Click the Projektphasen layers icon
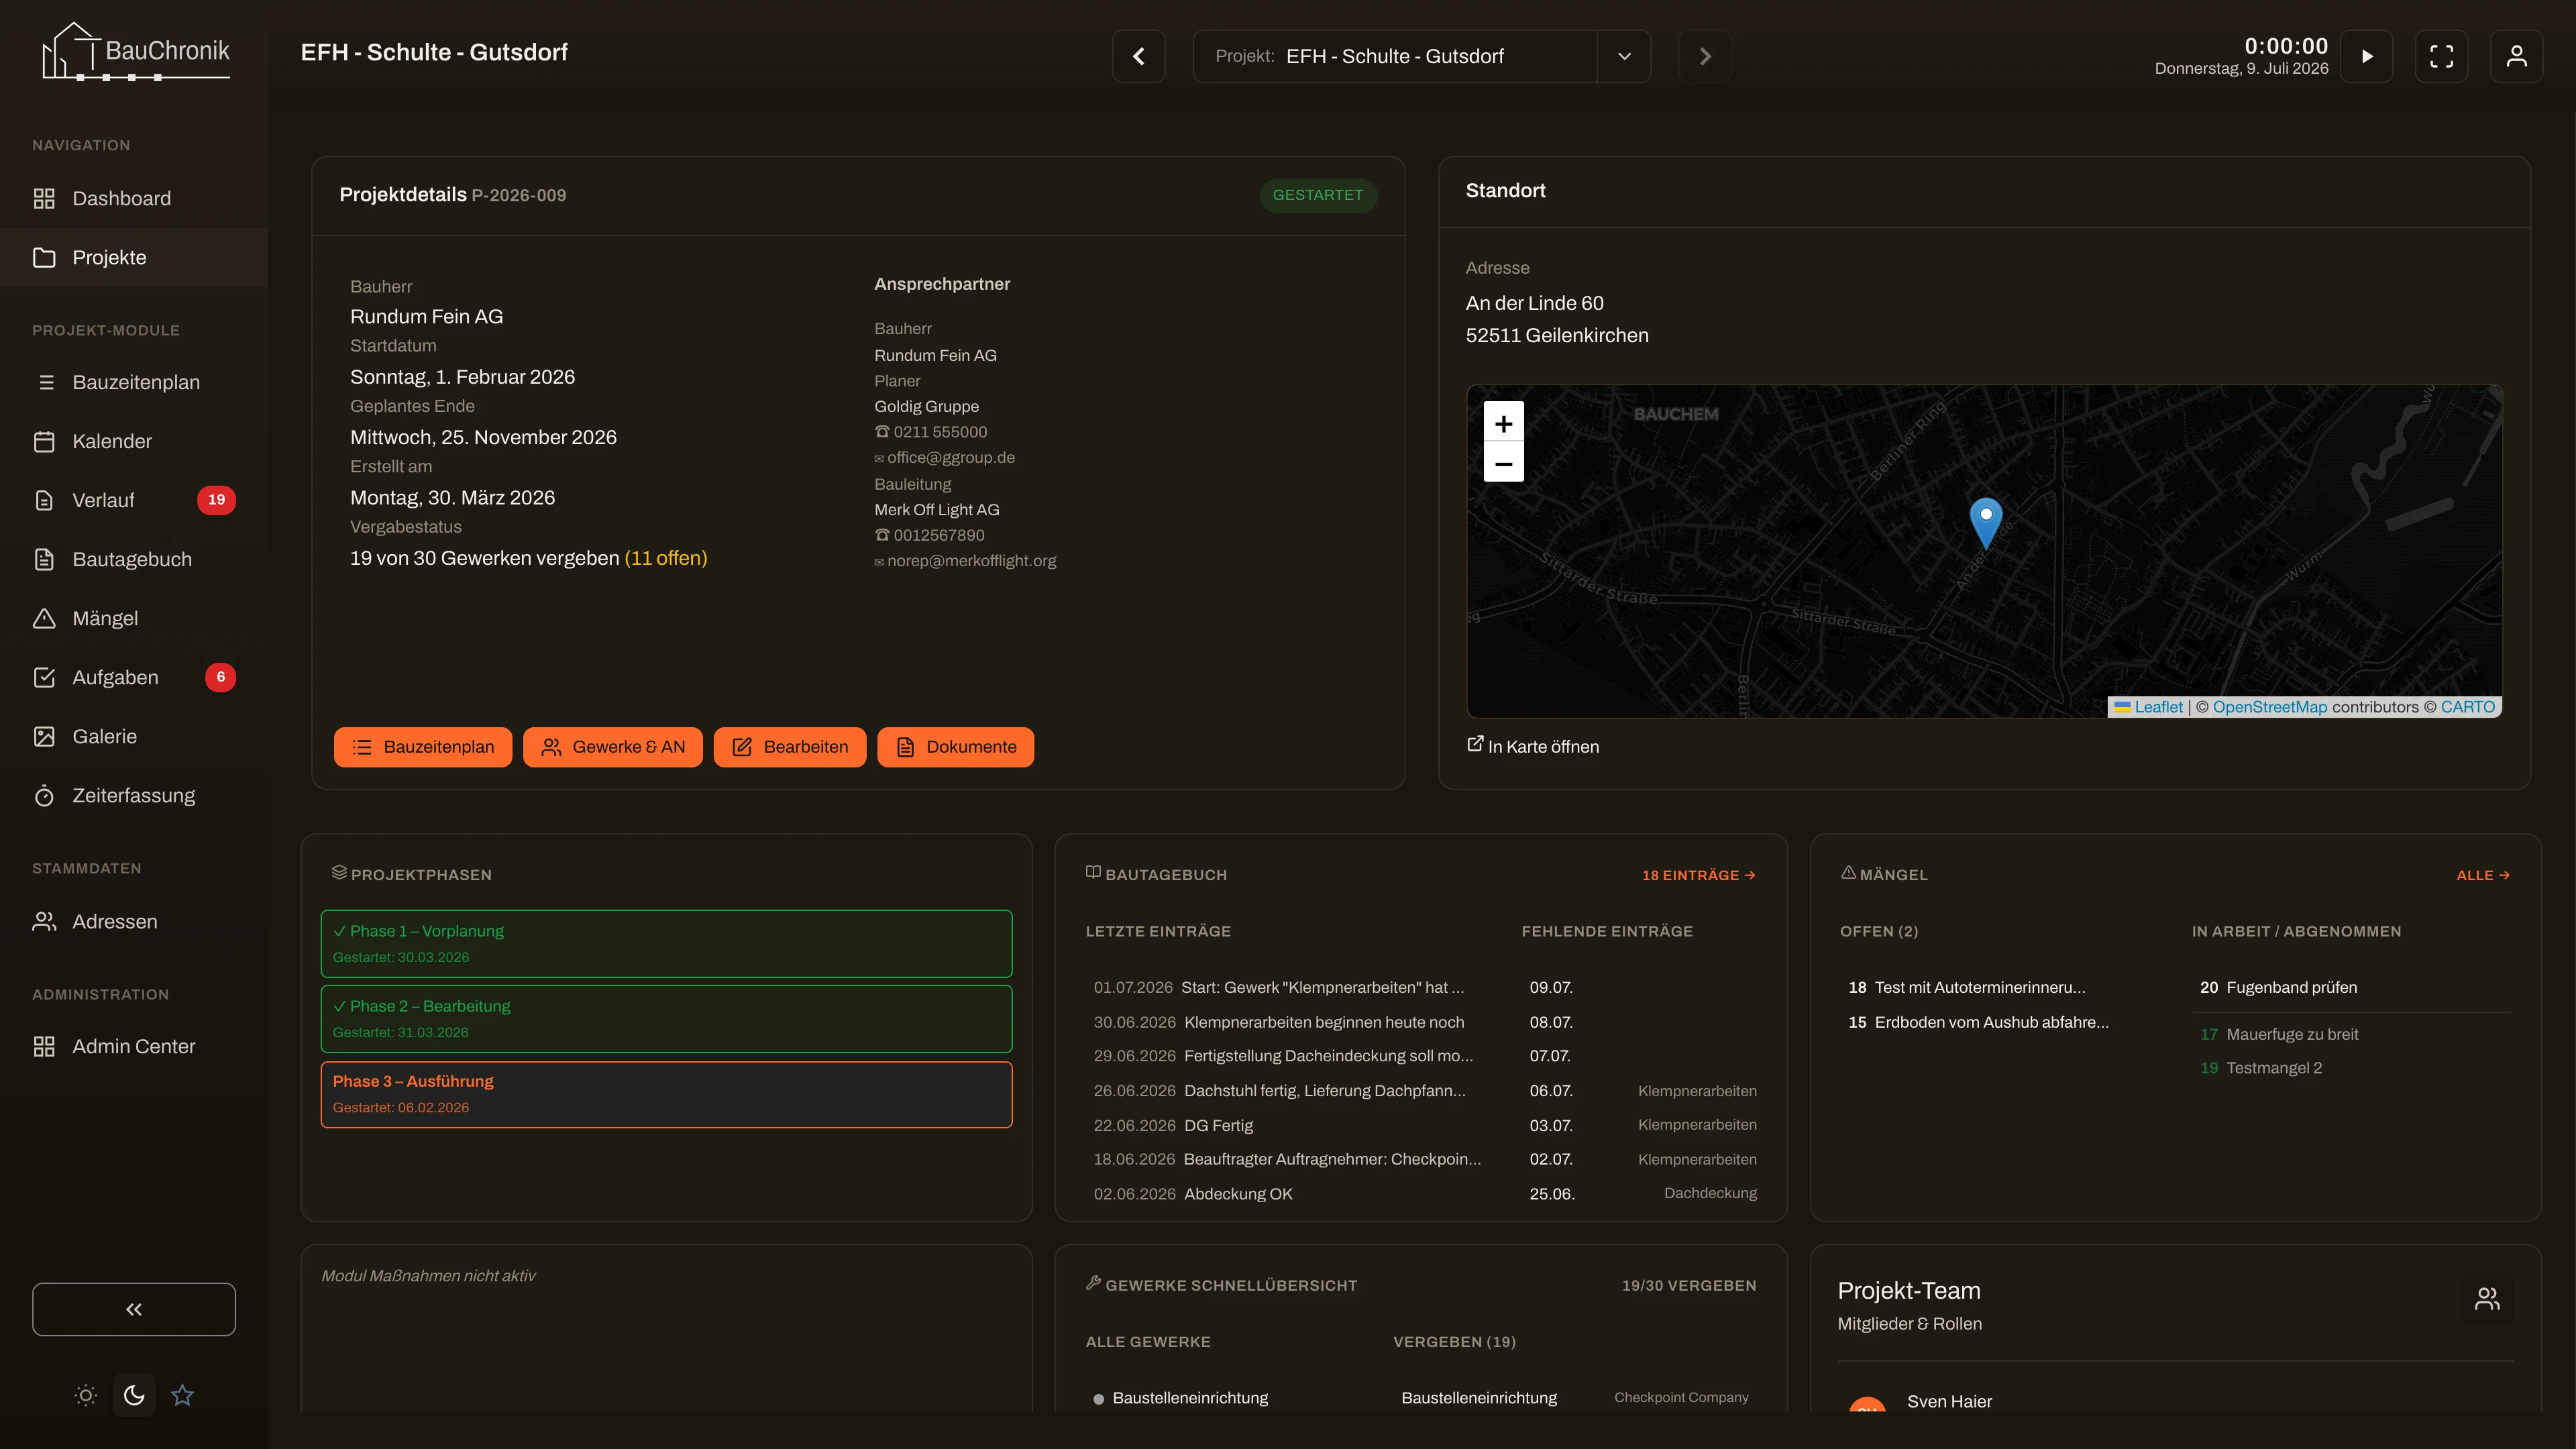Image resolution: width=2576 pixels, height=1449 pixels. coord(339,872)
